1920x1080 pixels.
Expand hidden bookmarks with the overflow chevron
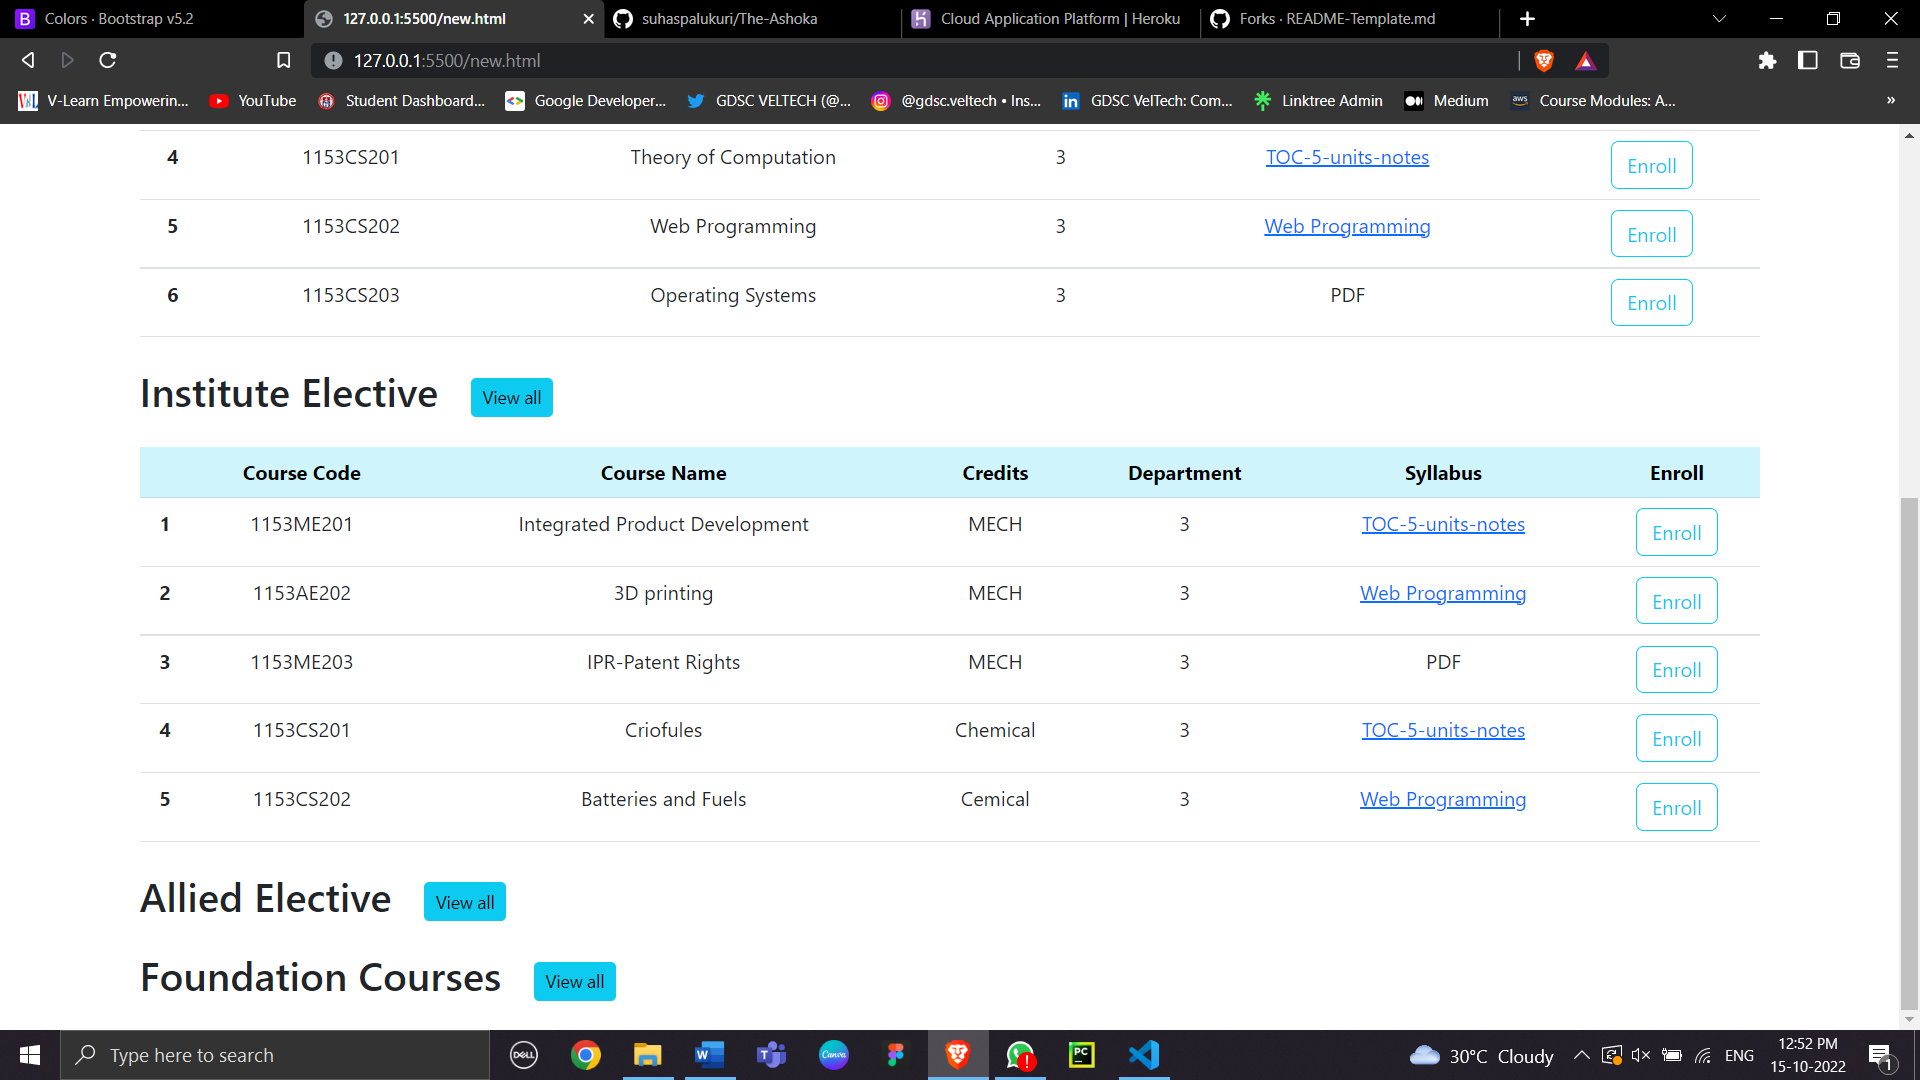point(1891,100)
